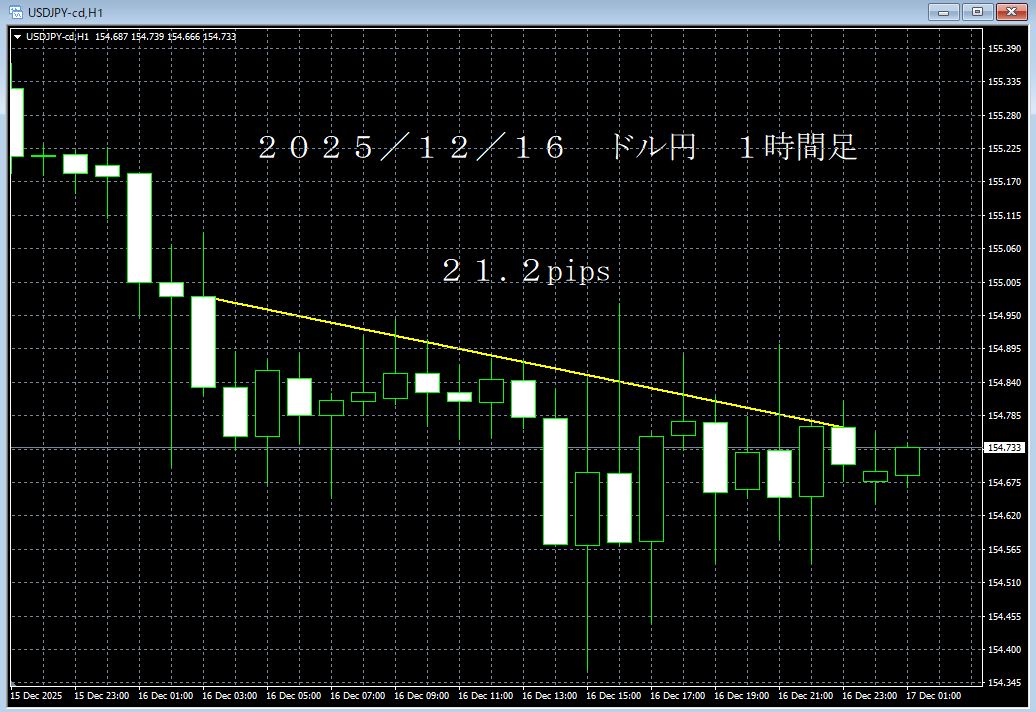Click the small doji candle around 16 Dec 10:00
1036x712 pixels.
click(461, 397)
